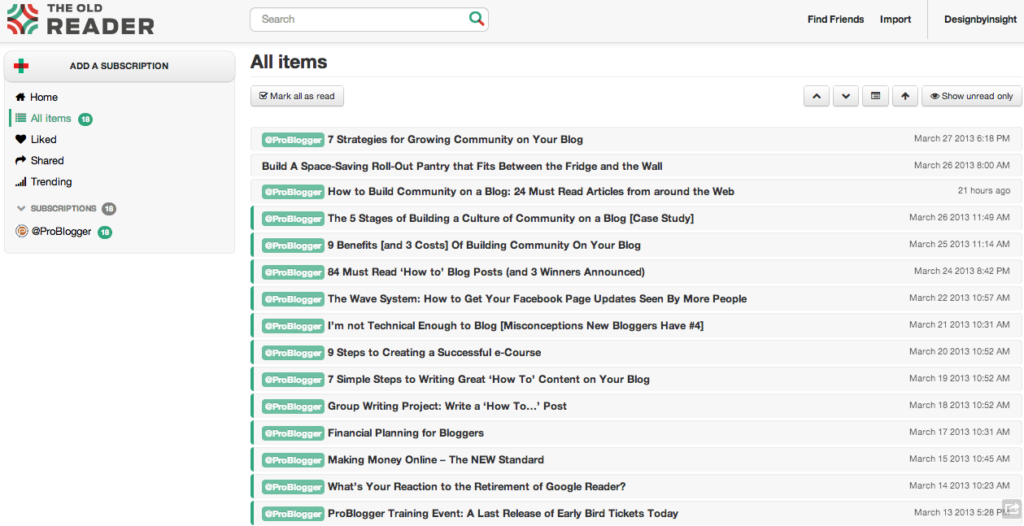Click the Liked heart icon
1024x526 pixels.
click(x=20, y=139)
